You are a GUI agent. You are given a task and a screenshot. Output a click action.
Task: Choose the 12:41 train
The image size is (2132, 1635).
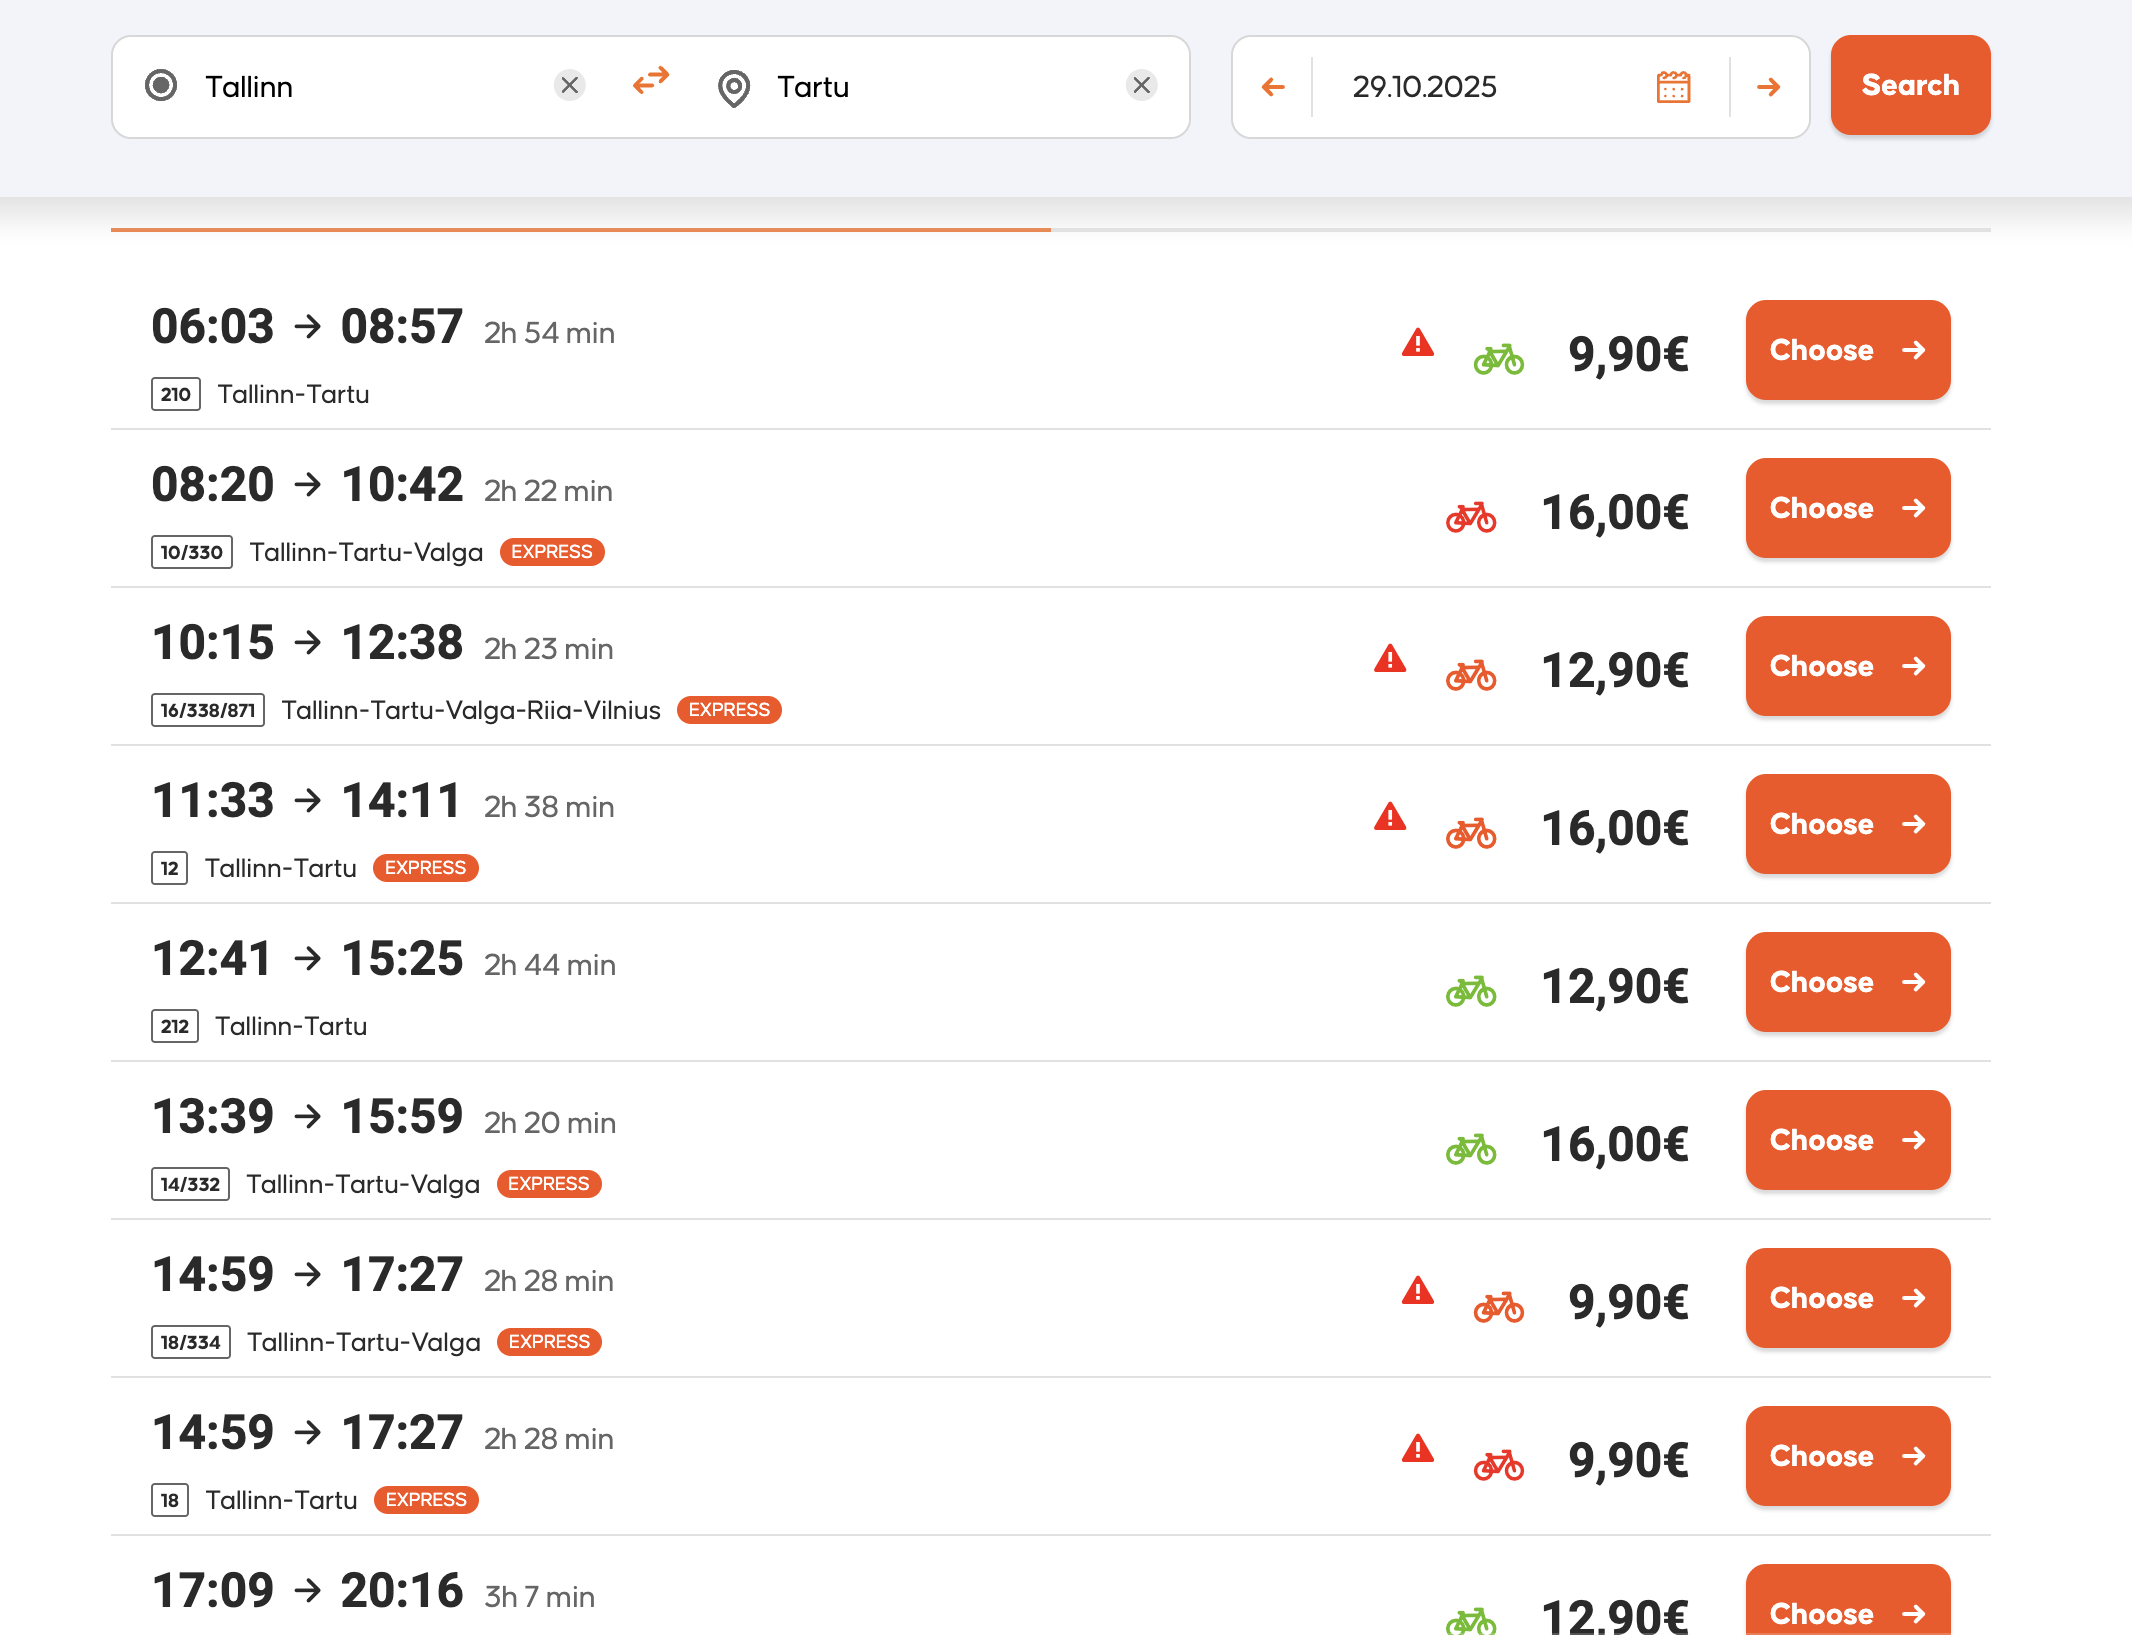(x=1847, y=982)
